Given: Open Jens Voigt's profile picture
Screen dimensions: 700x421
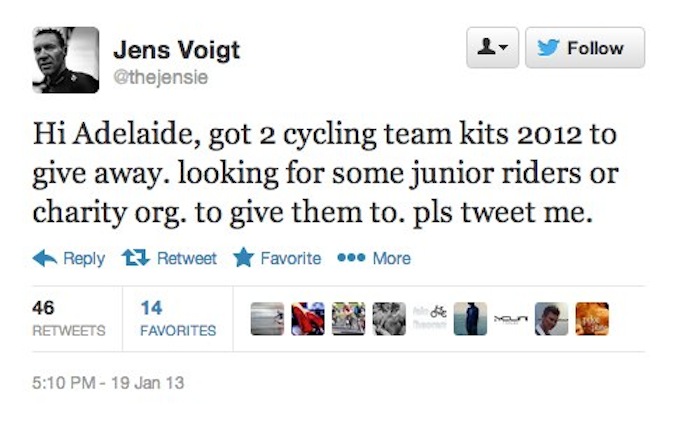Looking at the screenshot, I should pyautogui.click(x=66, y=60).
